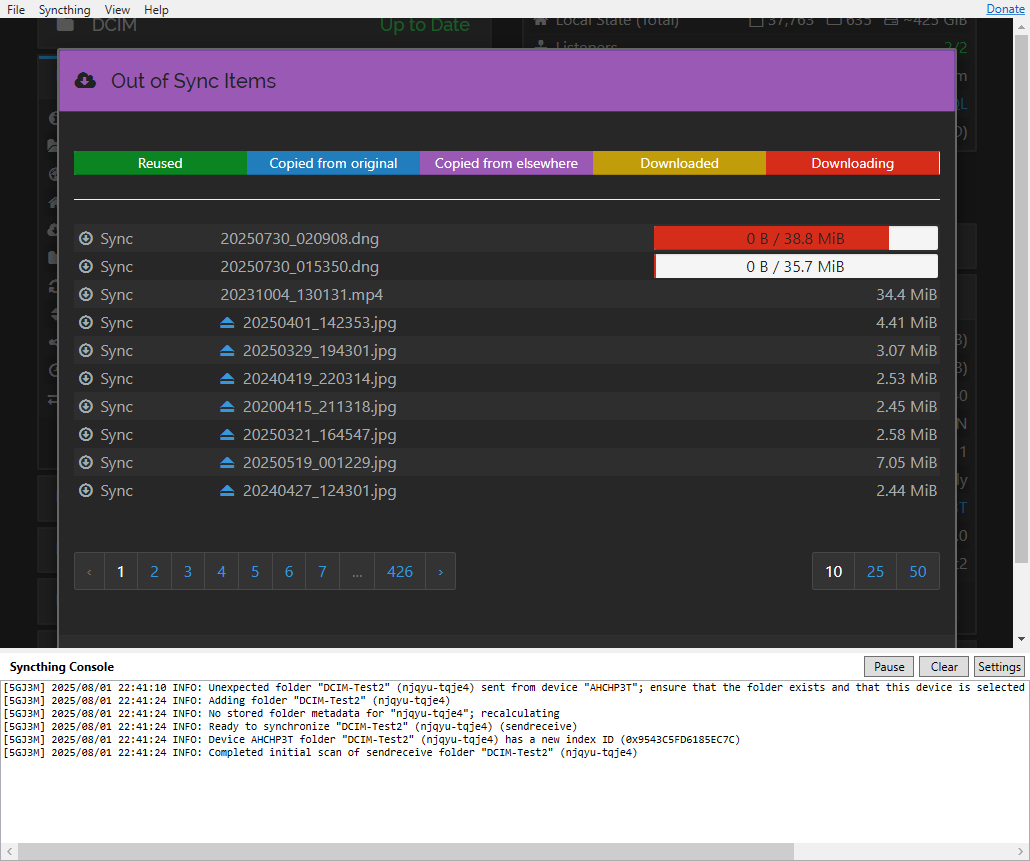The width and height of the screenshot is (1030, 861).
Task: Click the 34.4 MiB size value
Action: click(907, 294)
